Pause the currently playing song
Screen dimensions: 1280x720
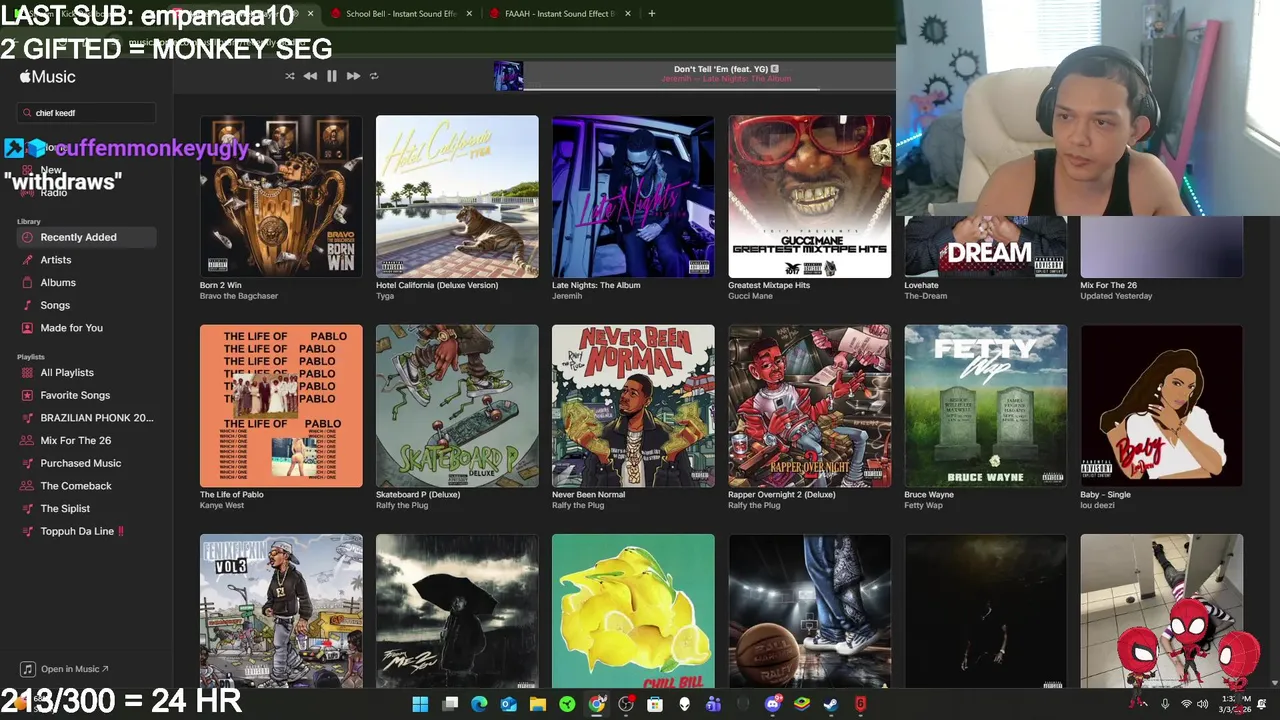332,76
